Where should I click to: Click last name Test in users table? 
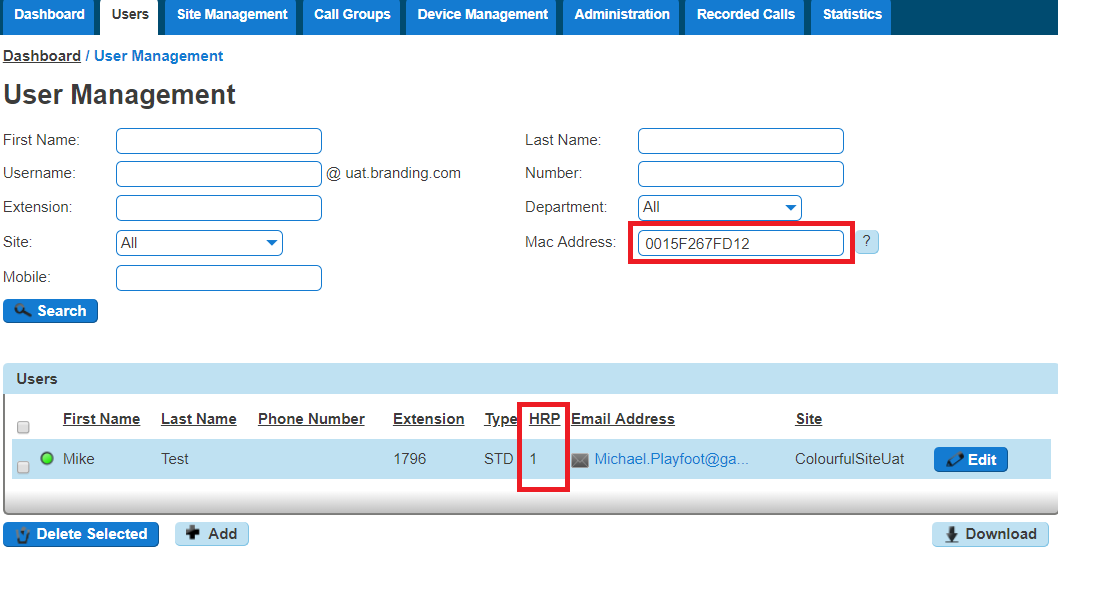[x=175, y=459]
